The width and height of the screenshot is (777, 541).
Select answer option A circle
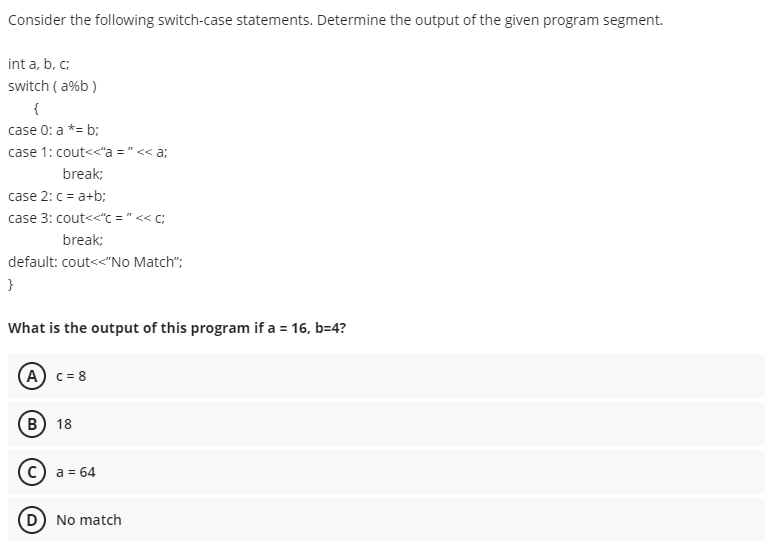coord(32,377)
